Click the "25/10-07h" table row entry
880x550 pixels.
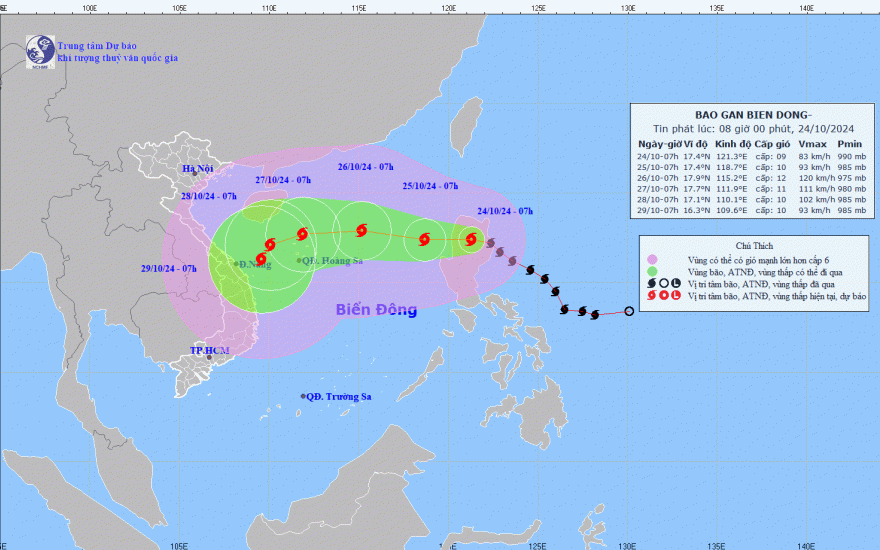(658, 167)
